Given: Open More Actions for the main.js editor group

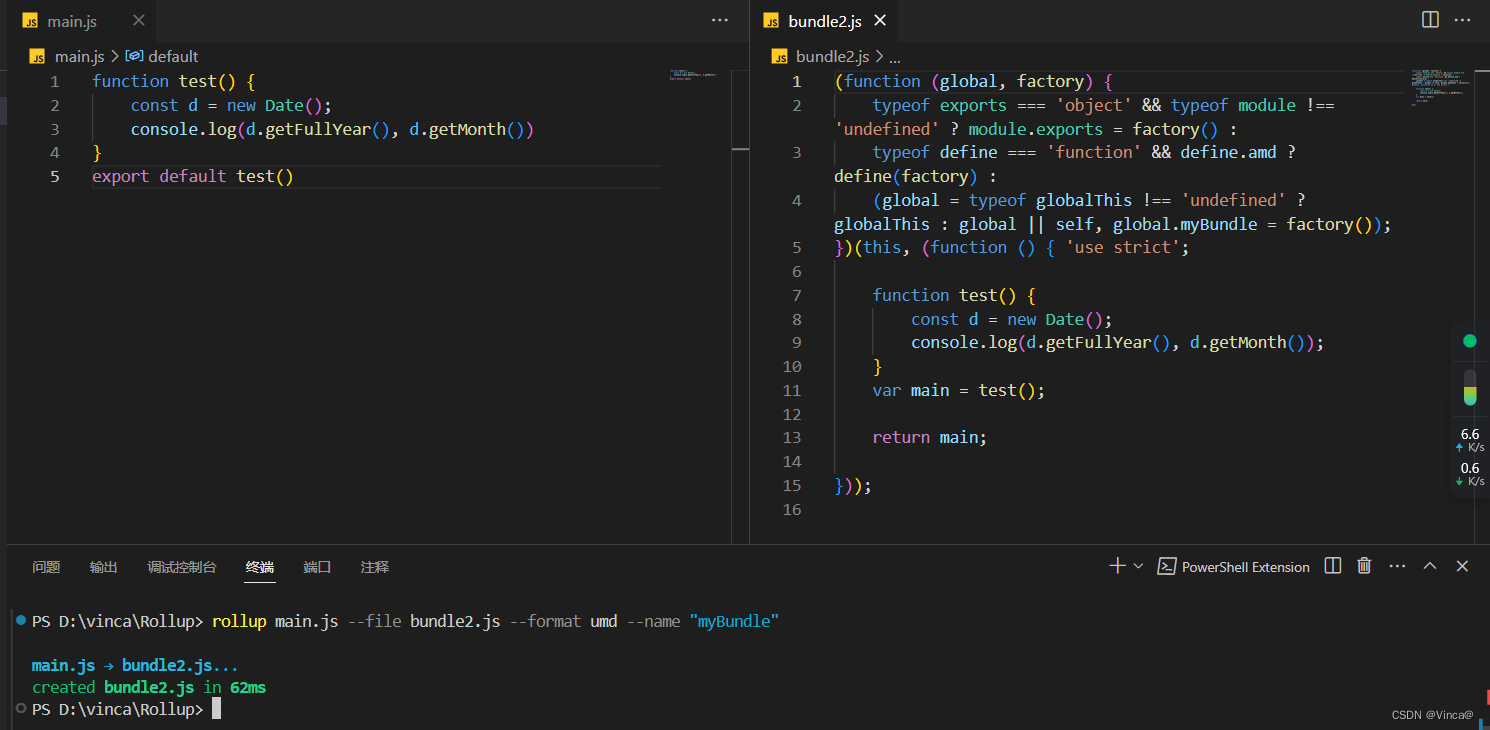Looking at the screenshot, I should point(720,20).
